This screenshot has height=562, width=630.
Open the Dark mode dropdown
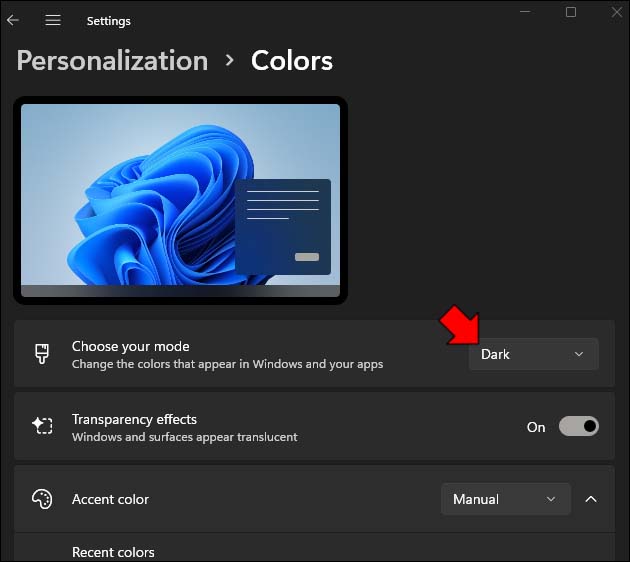click(533, 354)
